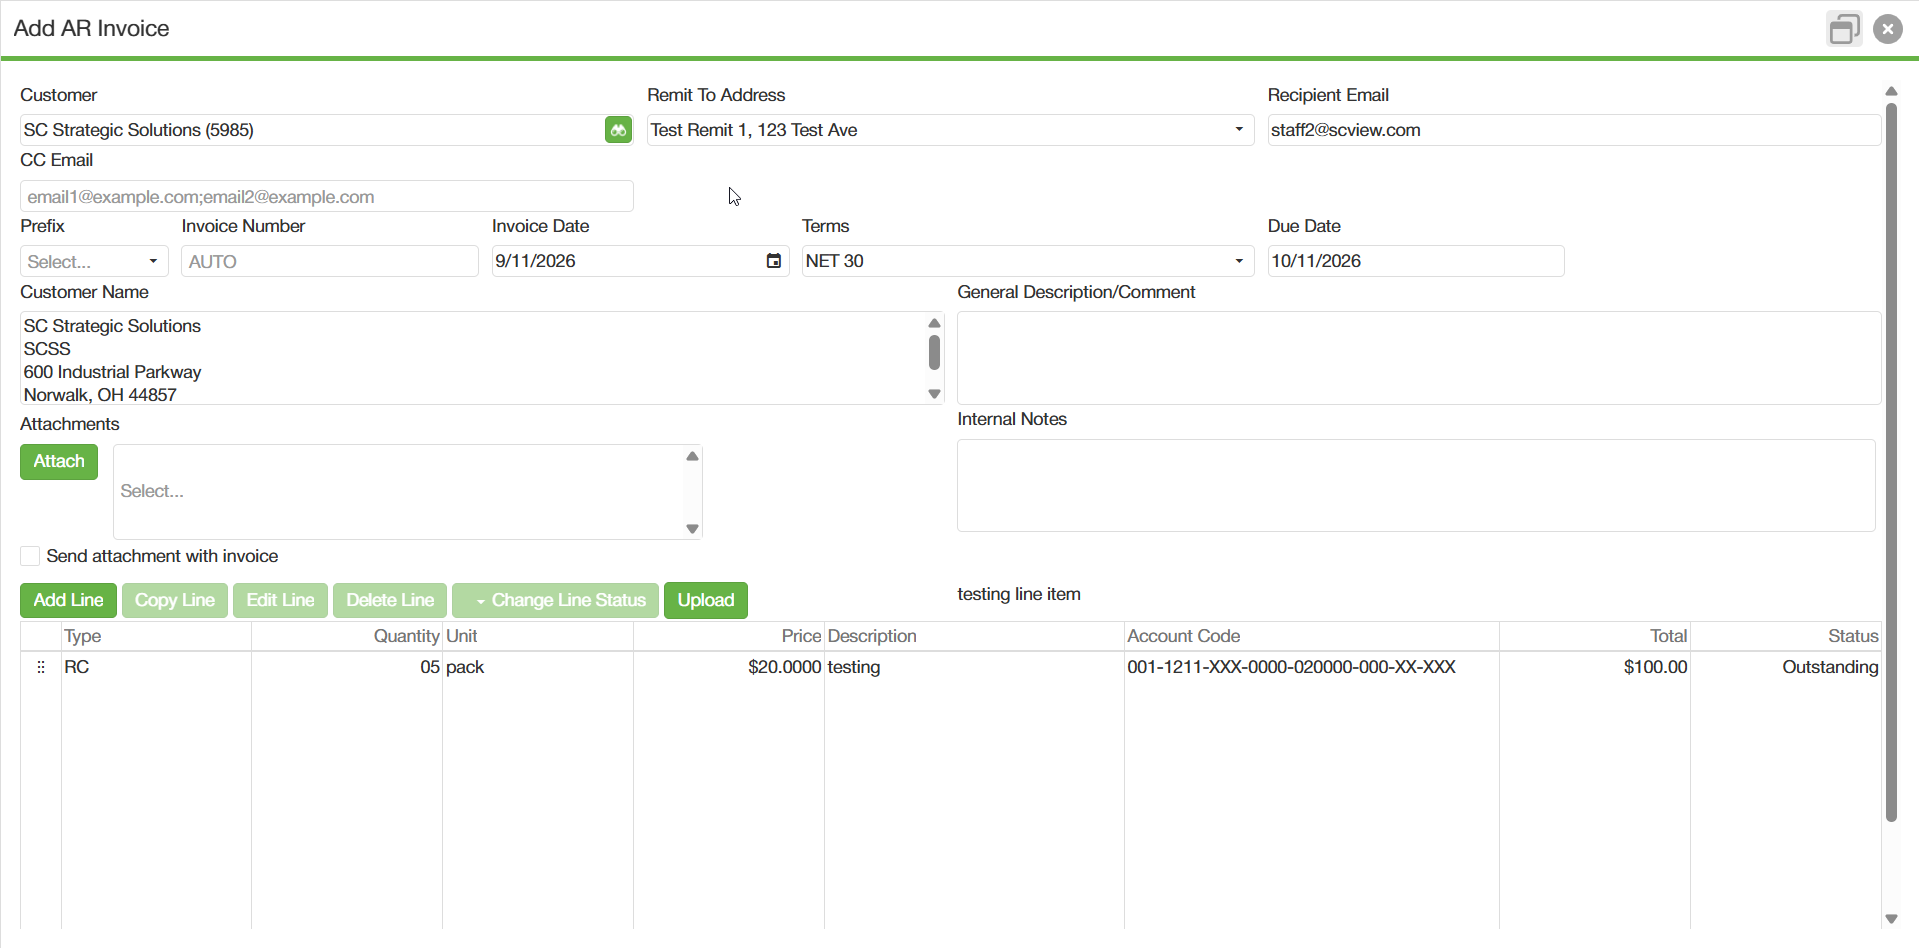Image resolution: width=1919 pixels, height=948 pixels.
Task: Sort by Account Code column header
Action: tap(1183, 636)
